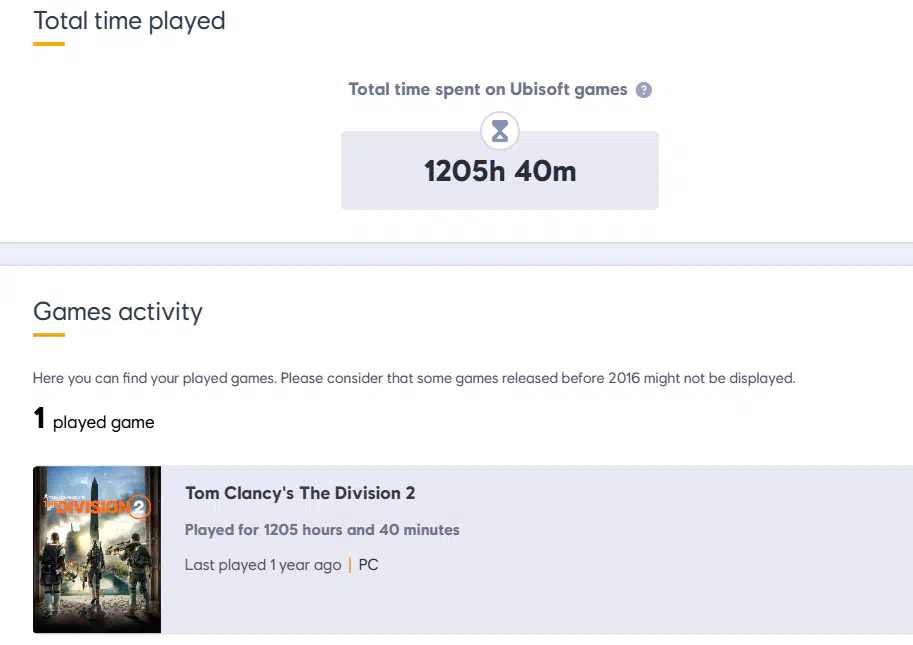Screen dimensions: 913x645
Task: Click the PC platform label
Action: 368,565
